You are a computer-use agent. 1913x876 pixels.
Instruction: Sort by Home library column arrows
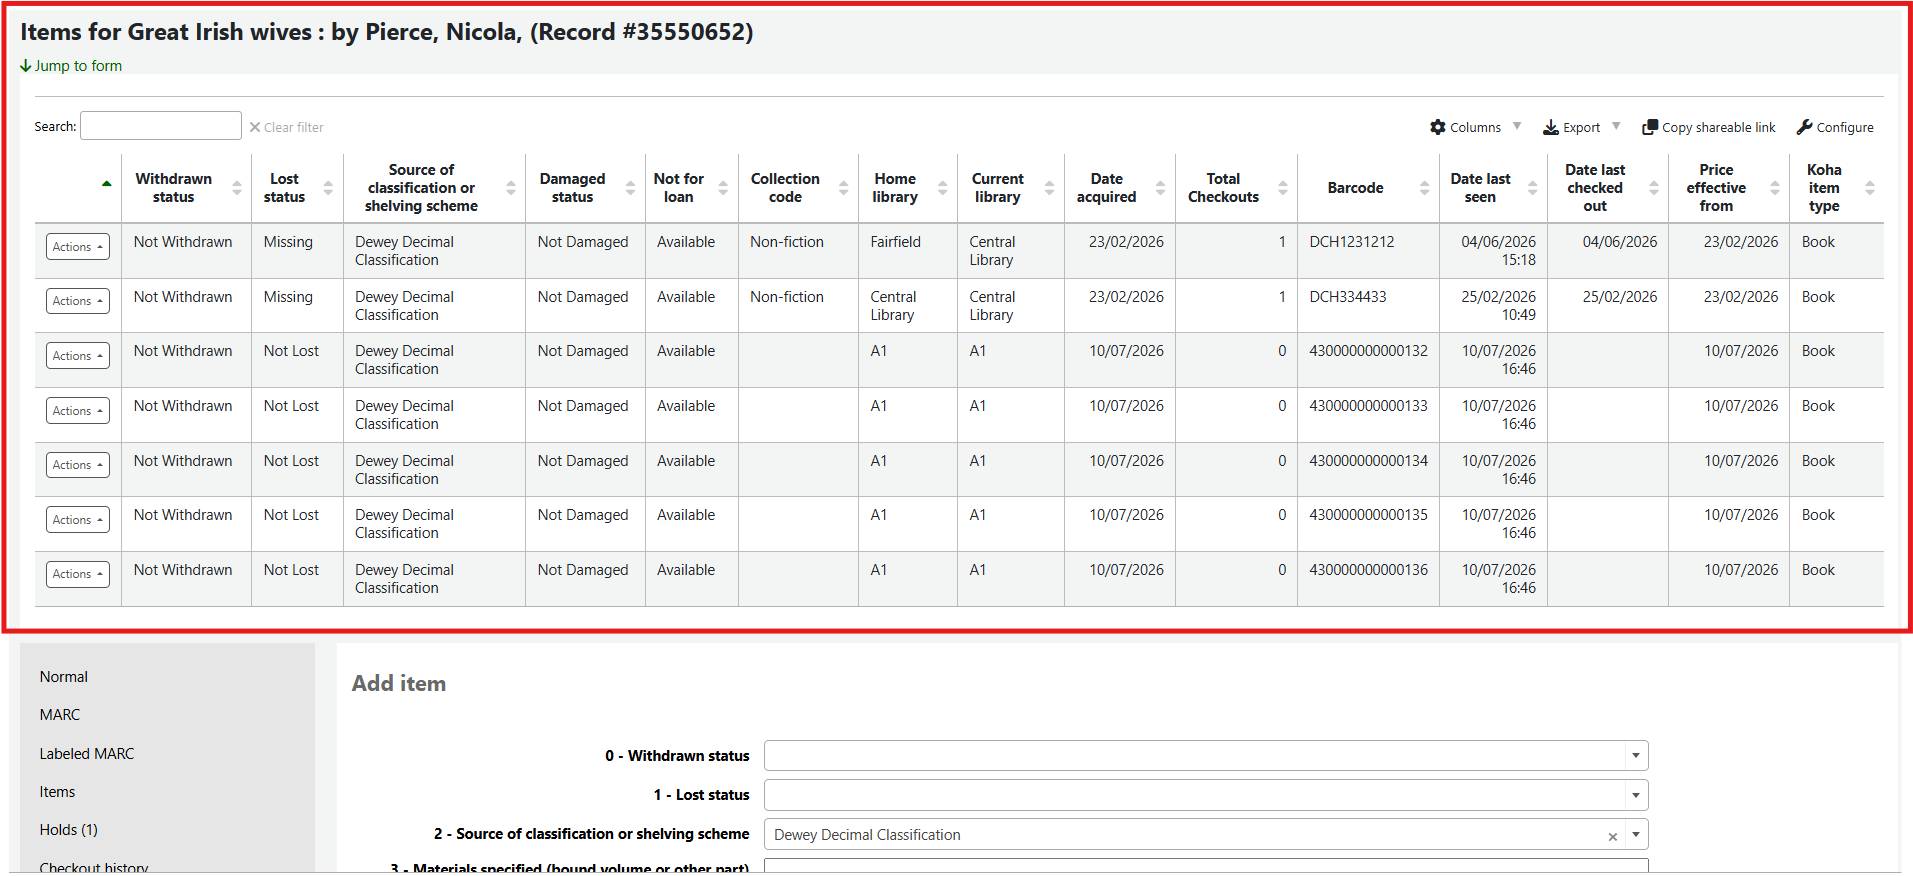click(943, 188)
